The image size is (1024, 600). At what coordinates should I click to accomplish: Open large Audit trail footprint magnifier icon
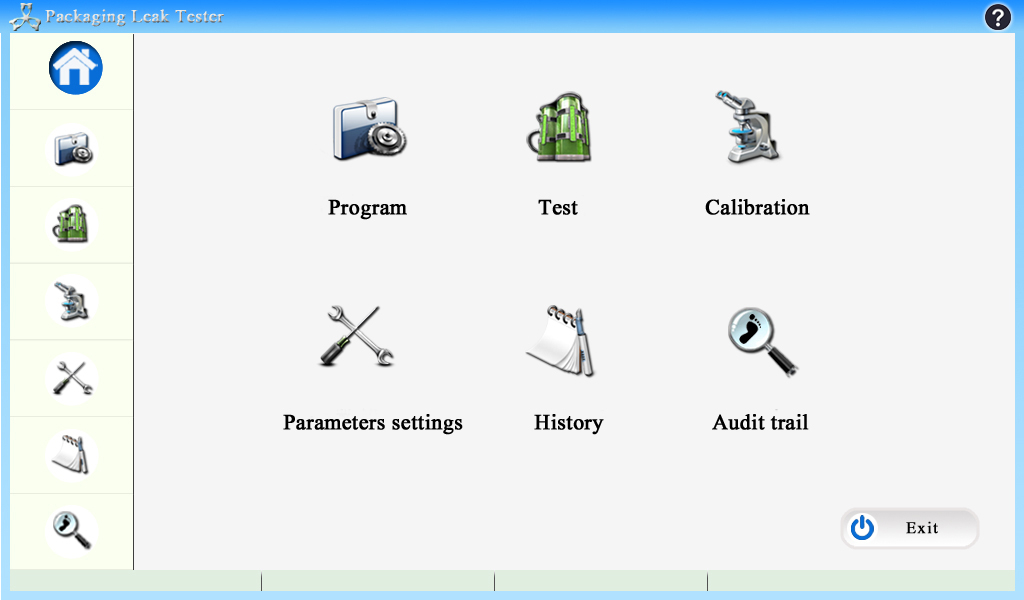pos(762,341)
